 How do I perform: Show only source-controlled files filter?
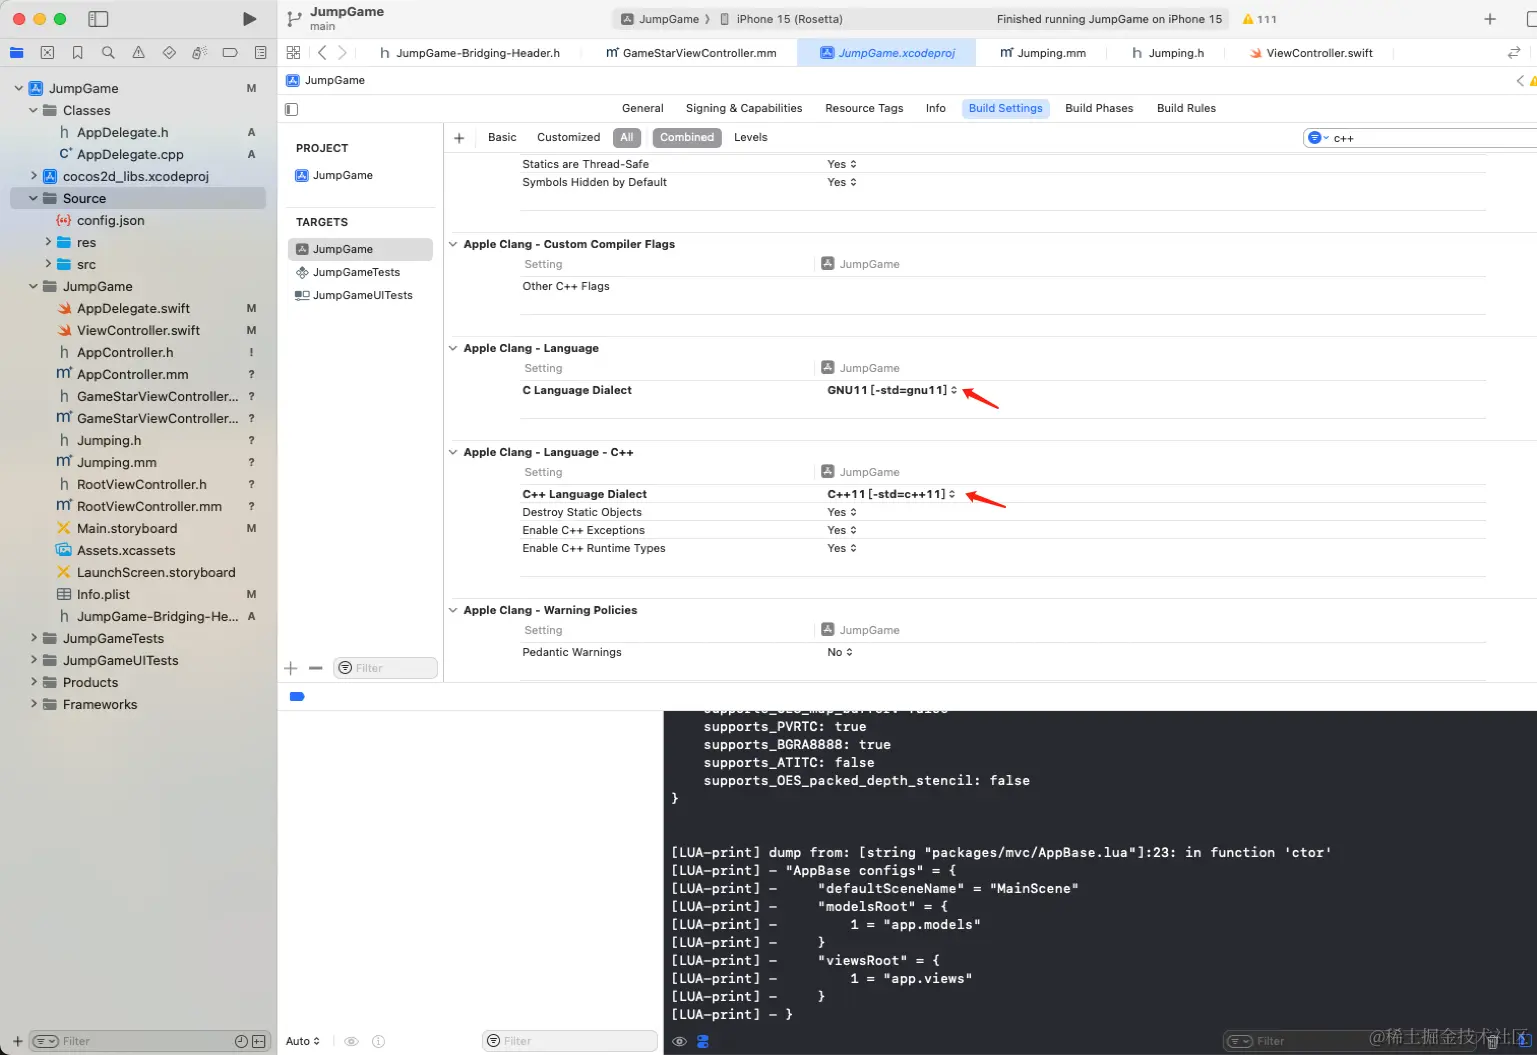[259, 1041]
